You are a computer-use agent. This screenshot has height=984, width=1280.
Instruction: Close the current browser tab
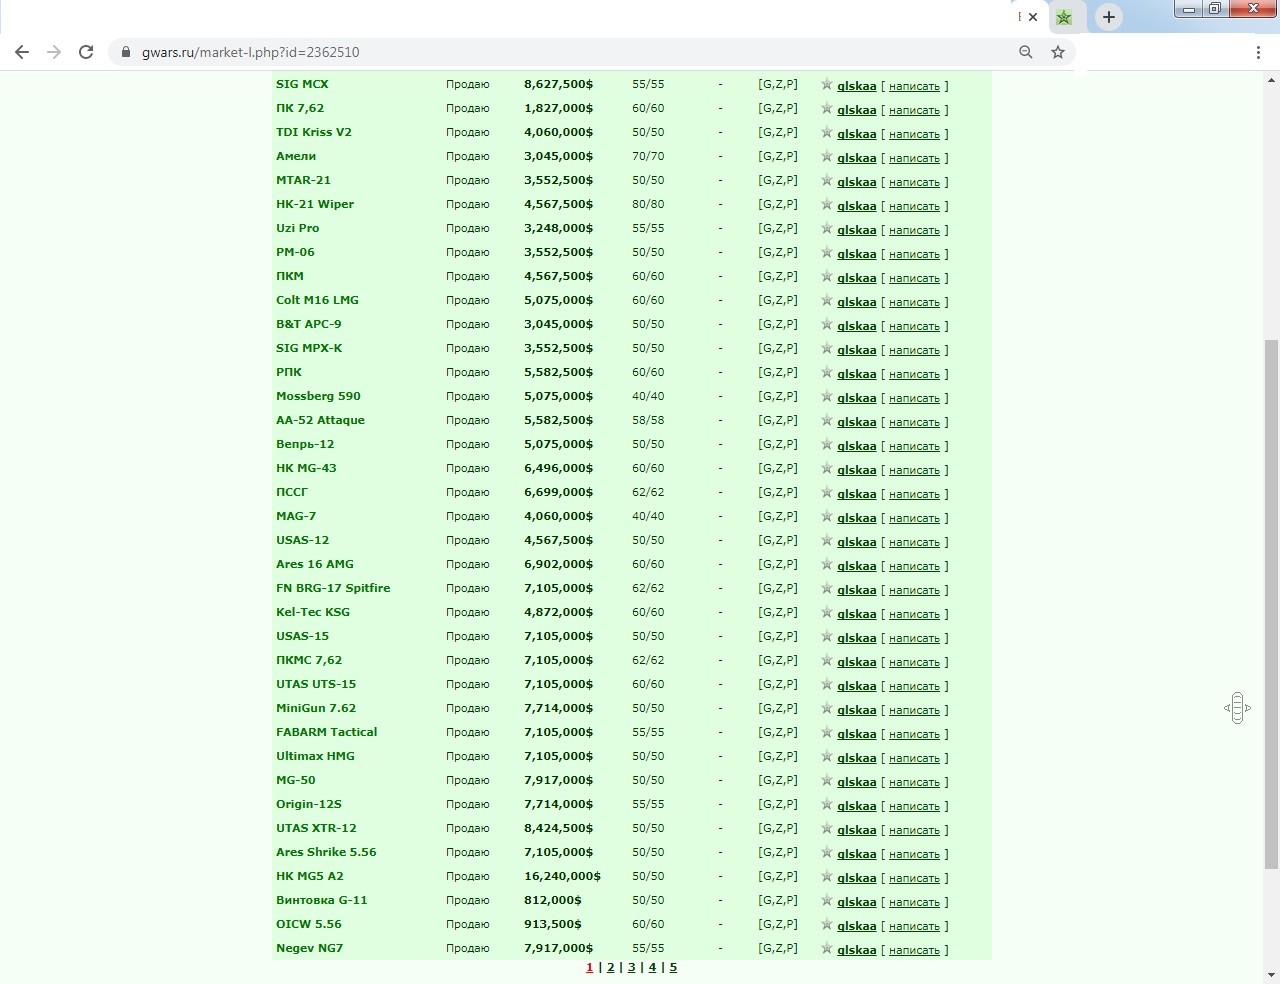pos(1033,17)
